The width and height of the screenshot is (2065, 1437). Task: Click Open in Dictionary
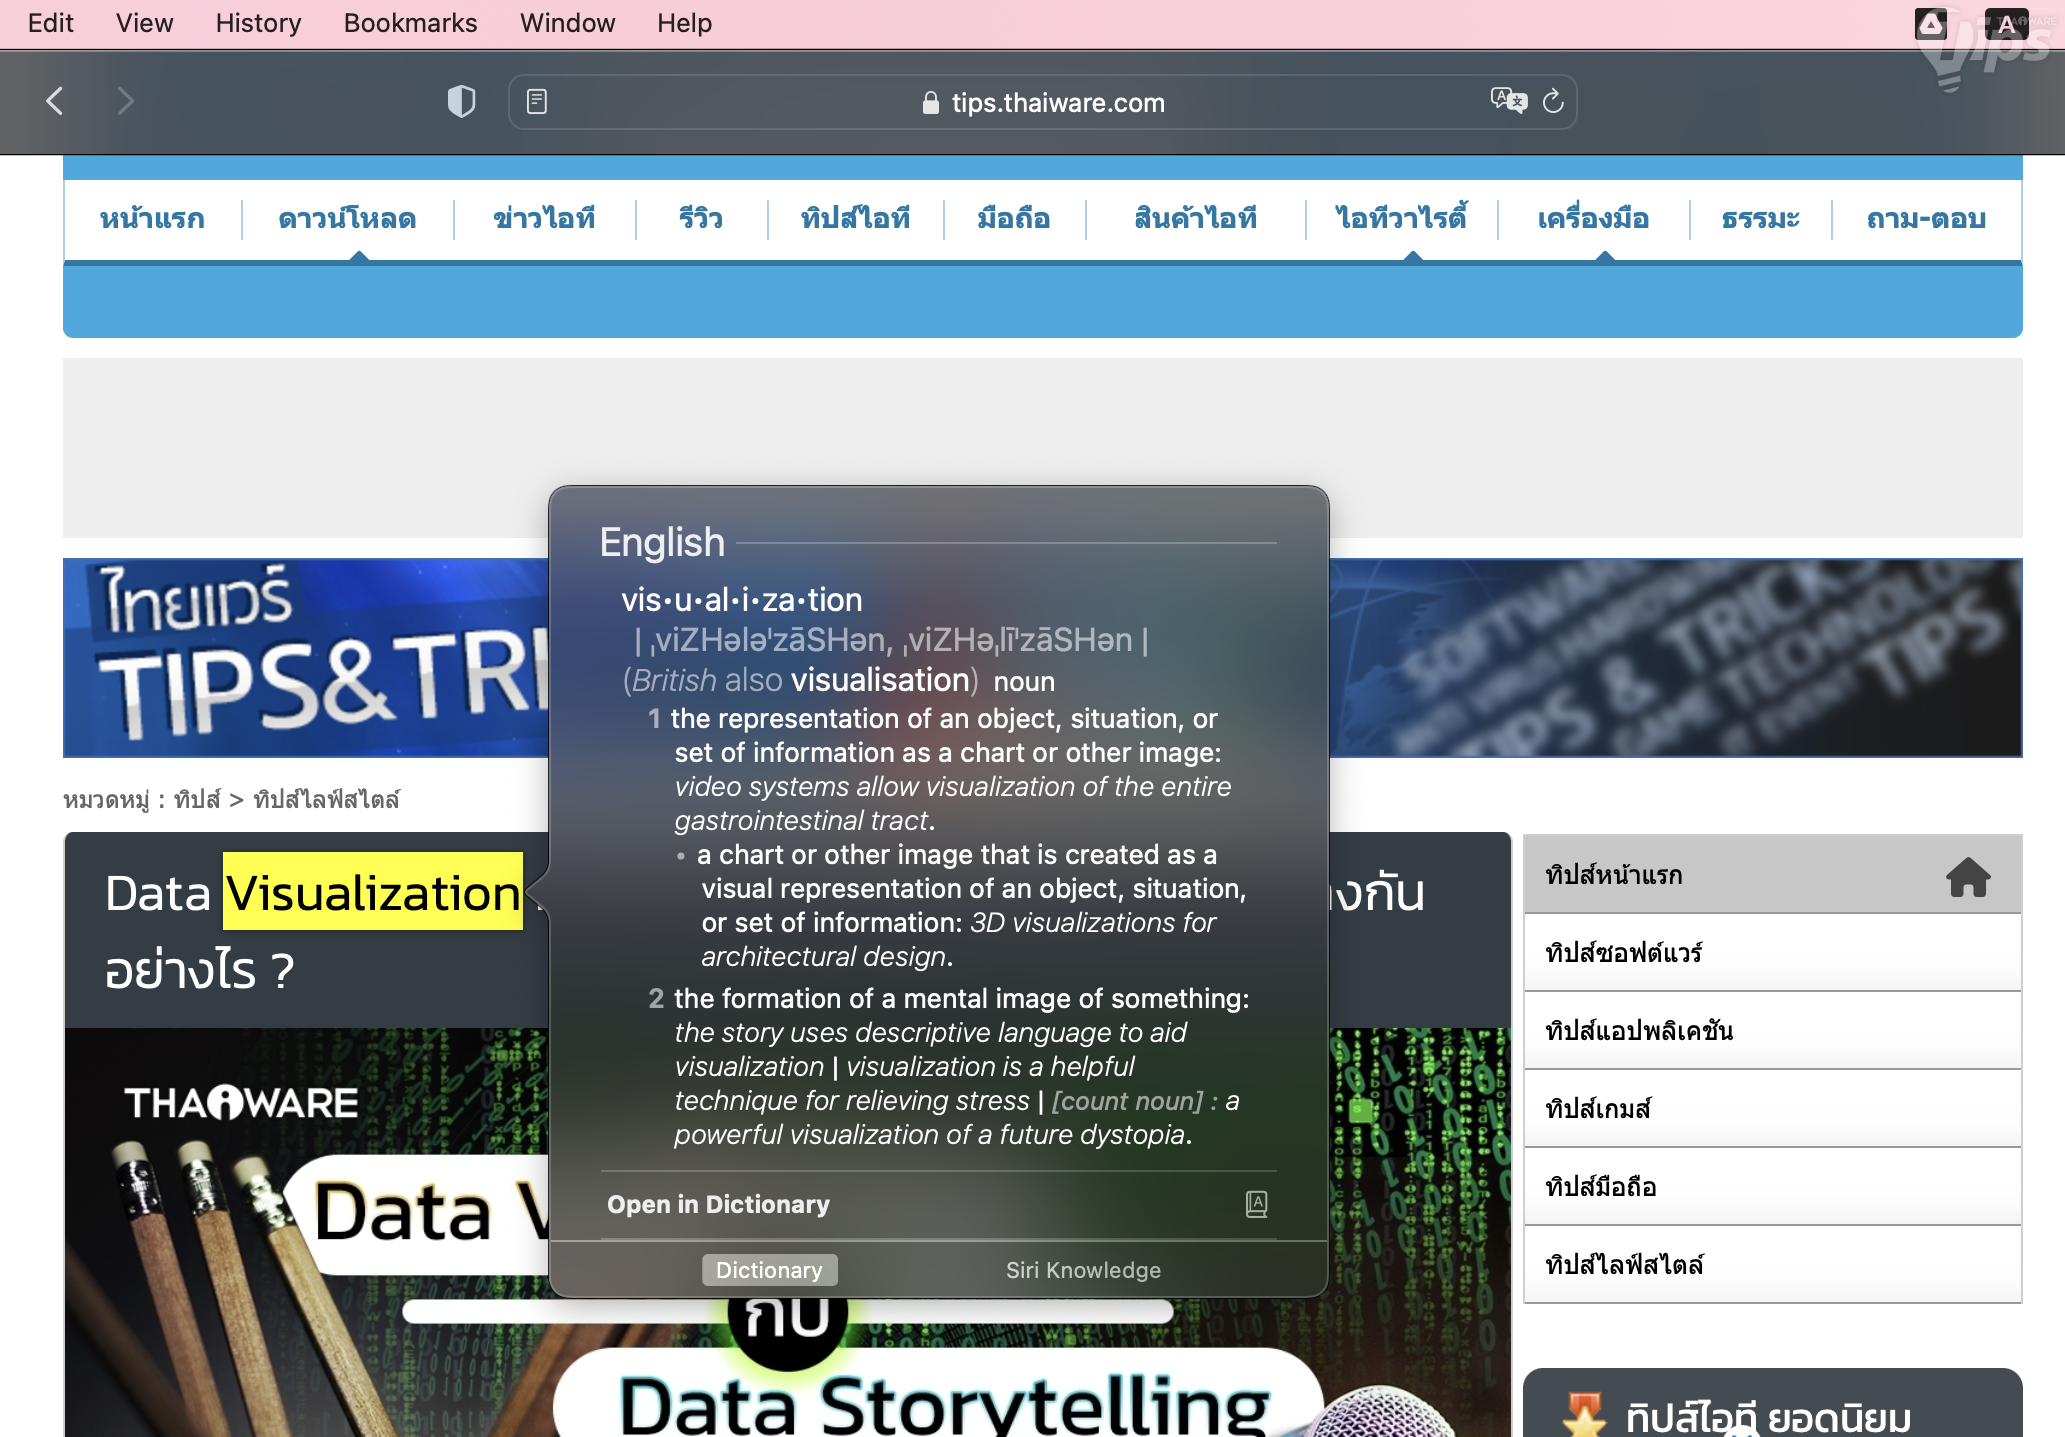click(718, 1204)
